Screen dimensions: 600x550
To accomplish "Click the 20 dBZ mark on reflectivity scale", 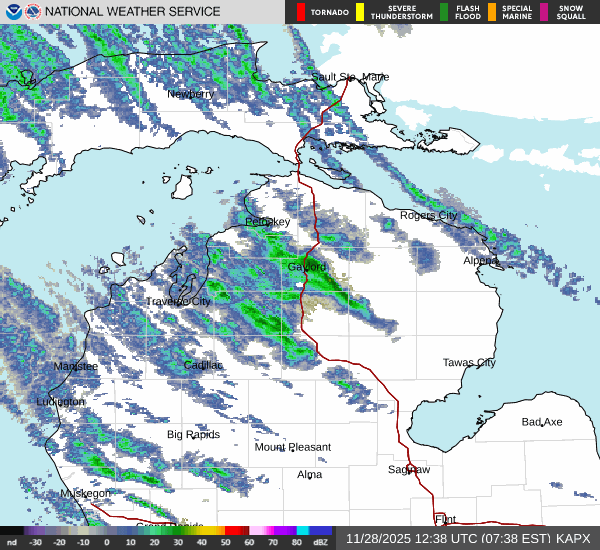I will [x=154, y=541].
